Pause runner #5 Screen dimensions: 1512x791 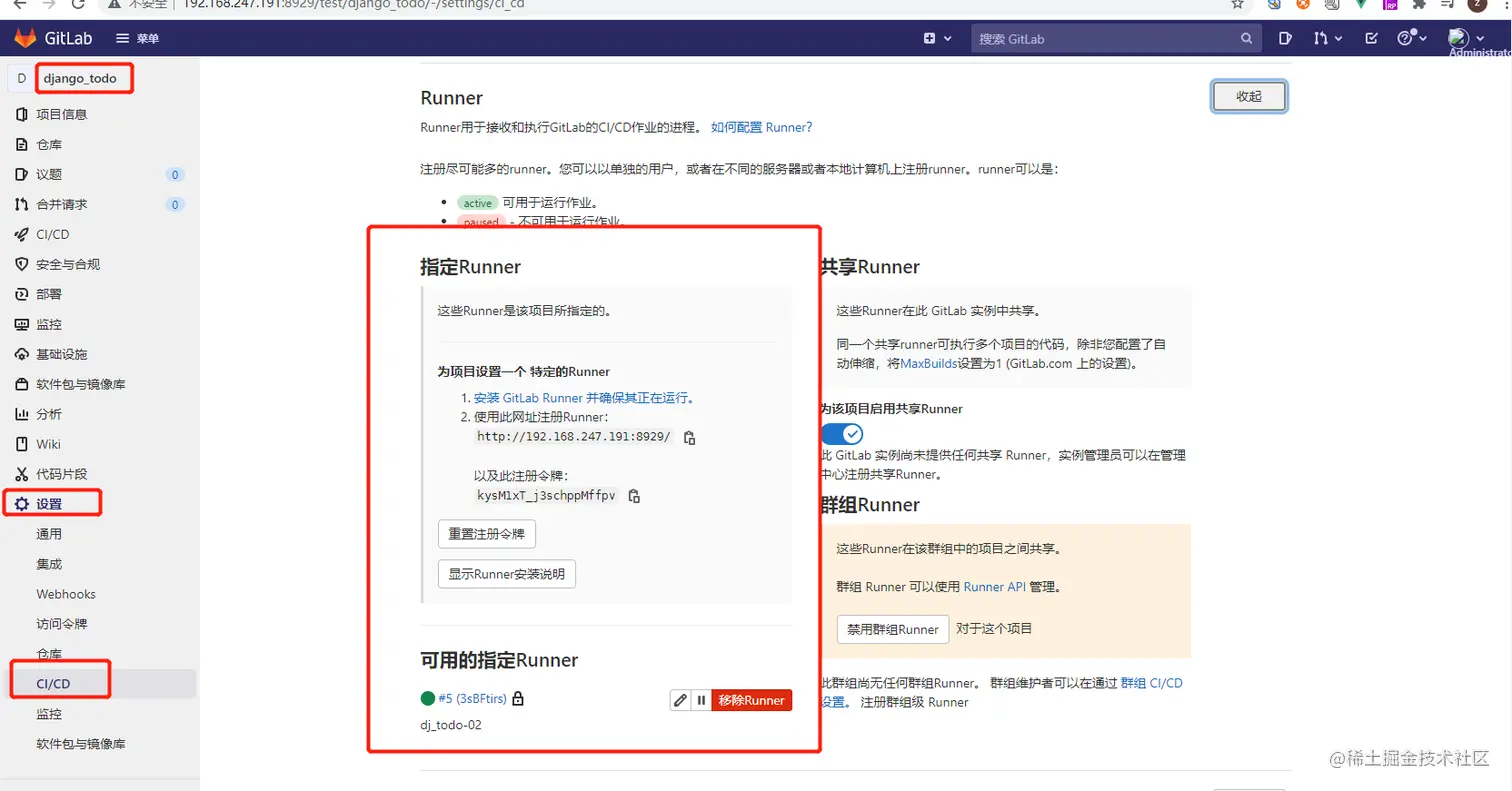click(x=701, y=701)
